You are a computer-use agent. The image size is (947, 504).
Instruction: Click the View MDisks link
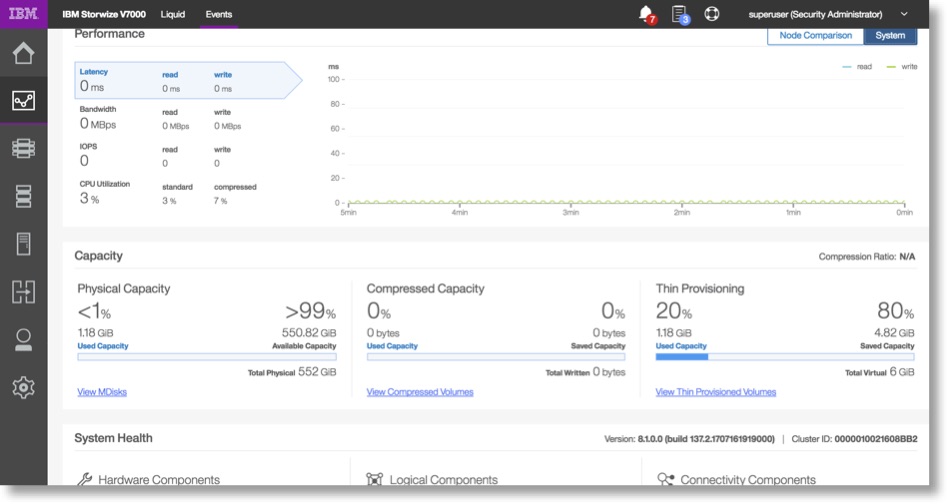pyautogui.click(x=102, y=392)
